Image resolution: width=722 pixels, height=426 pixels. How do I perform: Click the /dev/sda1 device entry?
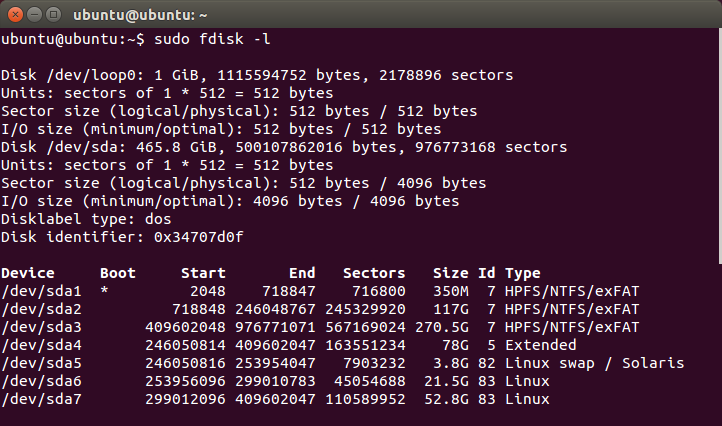pyautogui.click(x=41, y=291)
